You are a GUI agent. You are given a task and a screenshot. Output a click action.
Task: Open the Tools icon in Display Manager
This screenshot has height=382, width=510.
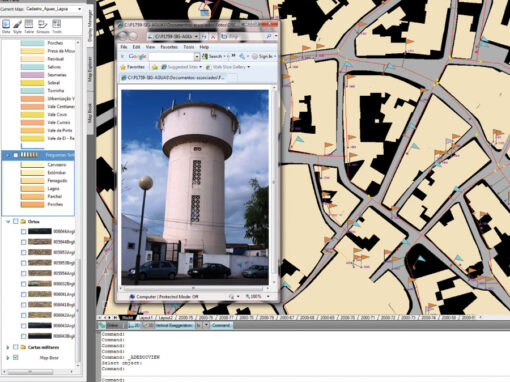(x=57, y=26)
